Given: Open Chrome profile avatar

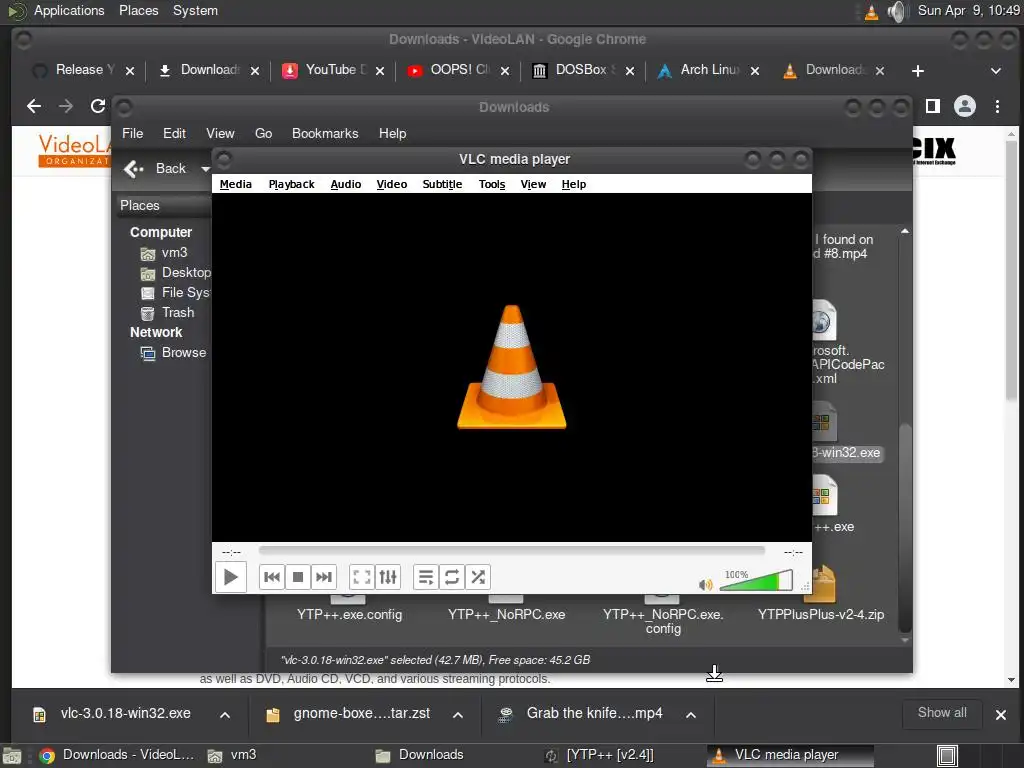Looking at the screenshot, I should pyautogui.click(x=965, y=106).
